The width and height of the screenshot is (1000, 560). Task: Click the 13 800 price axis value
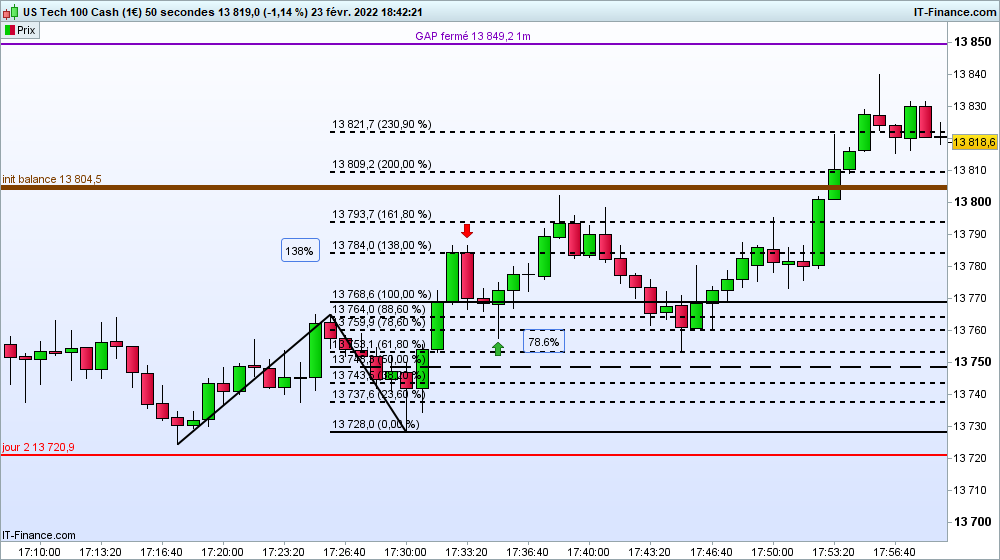tap(973, 202)
